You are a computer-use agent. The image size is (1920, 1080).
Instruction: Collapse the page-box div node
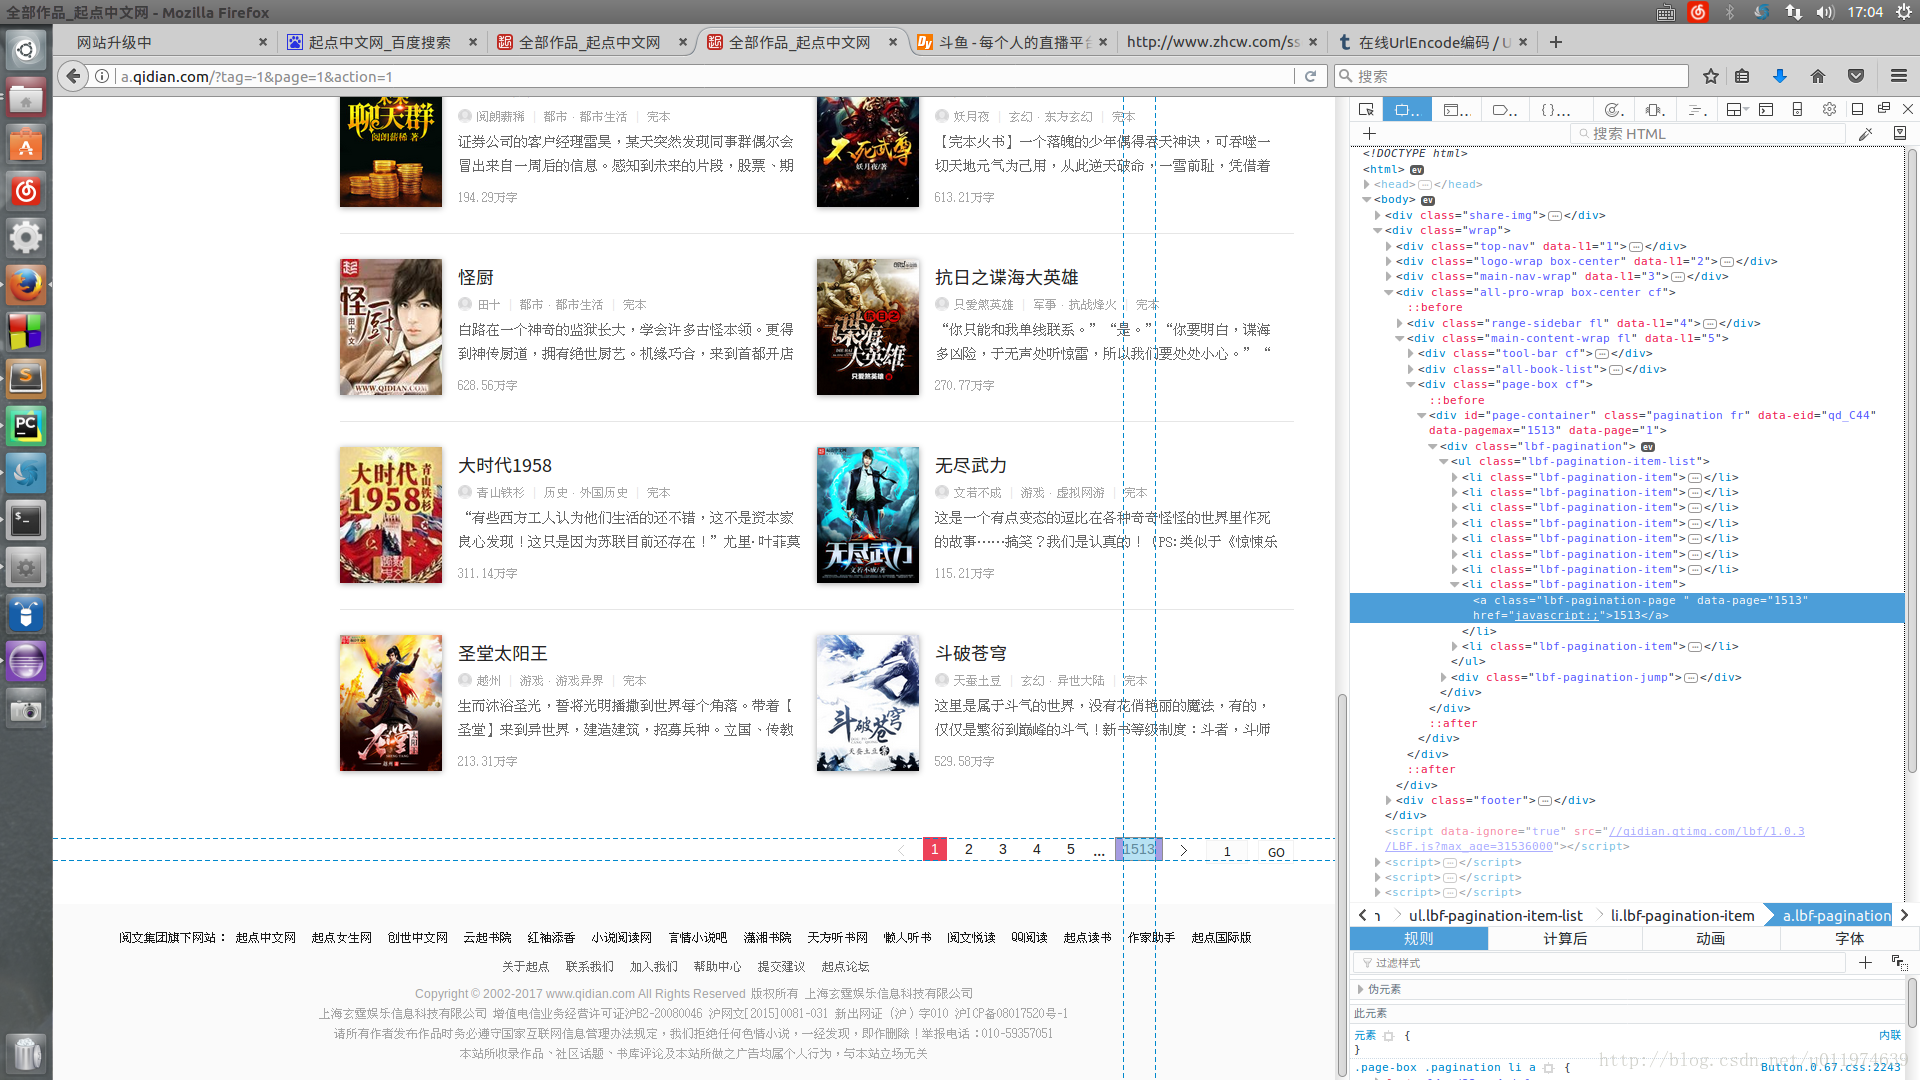(x=1410, y=384)
